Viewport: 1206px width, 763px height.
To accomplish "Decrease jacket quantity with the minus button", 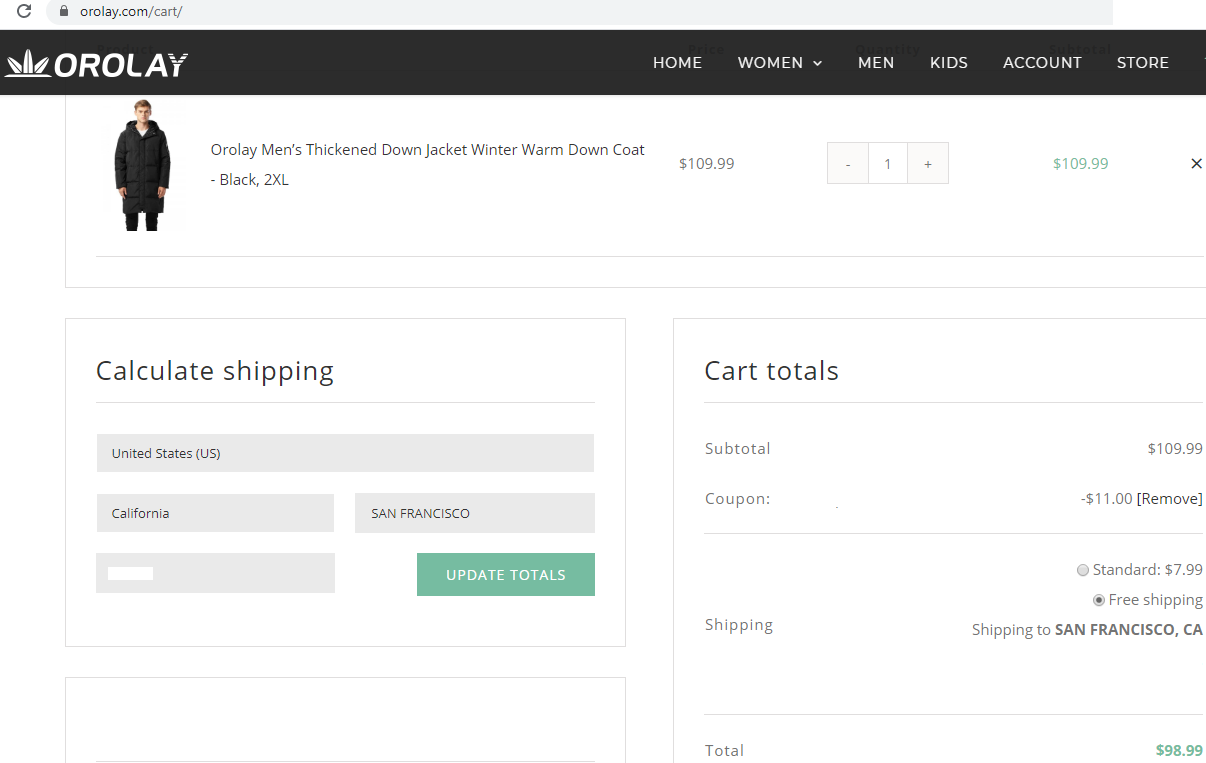I will coord(848,164).
